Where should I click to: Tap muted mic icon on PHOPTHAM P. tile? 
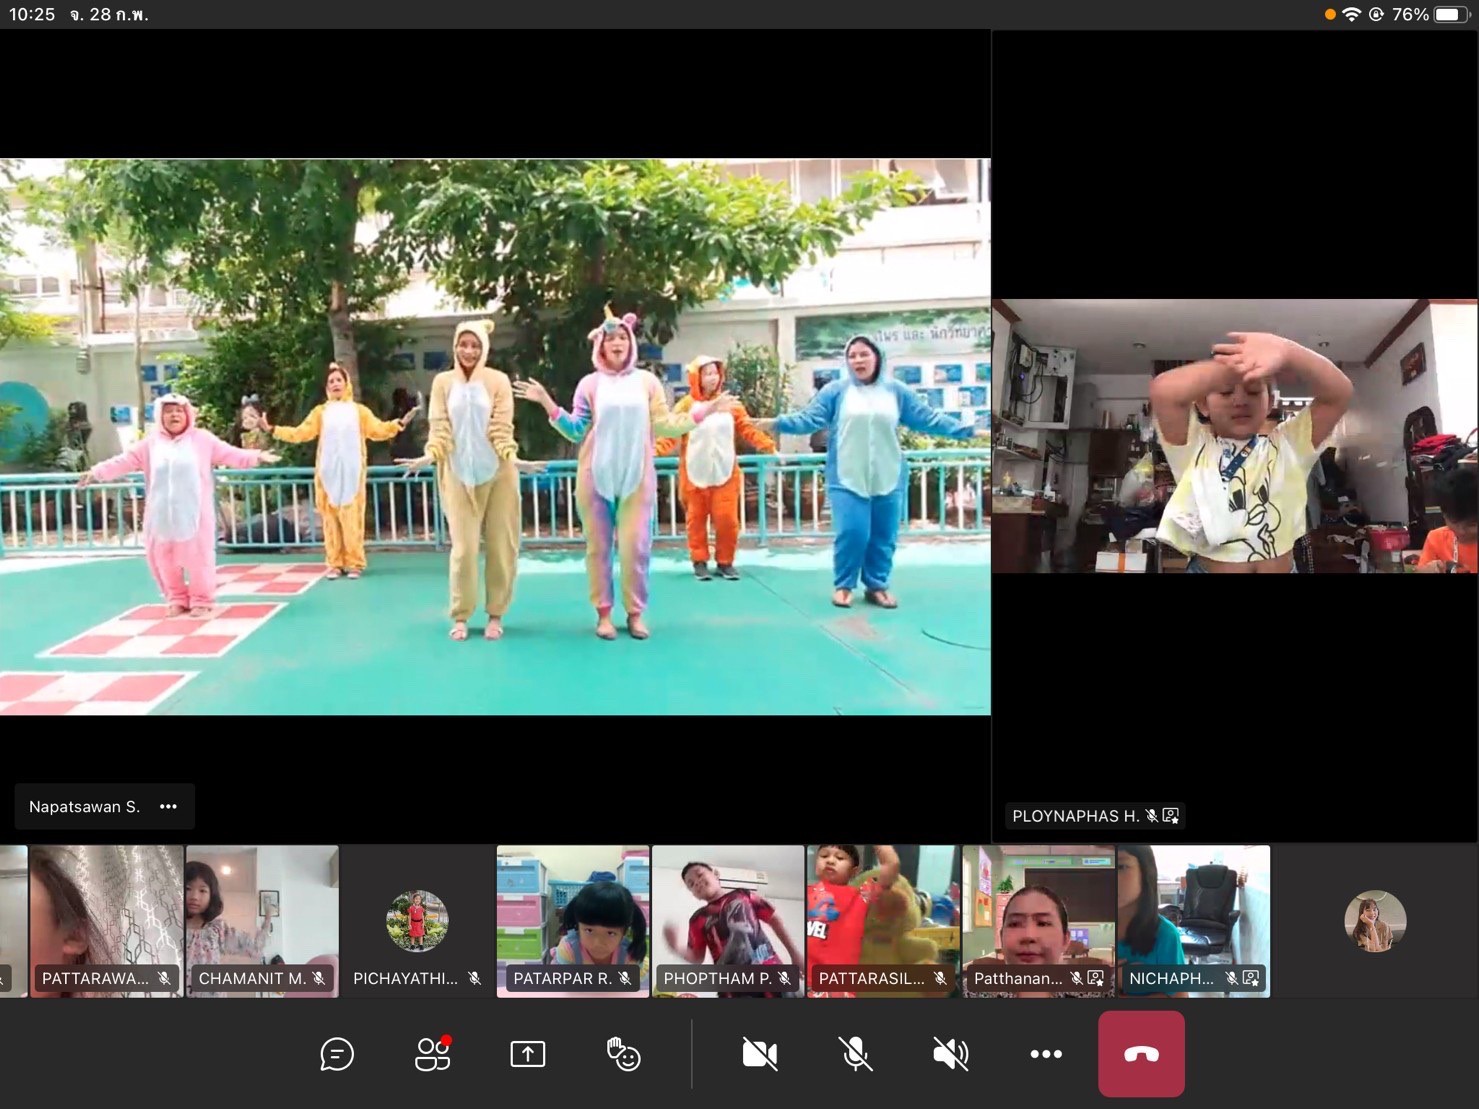(x=785, y=978)
